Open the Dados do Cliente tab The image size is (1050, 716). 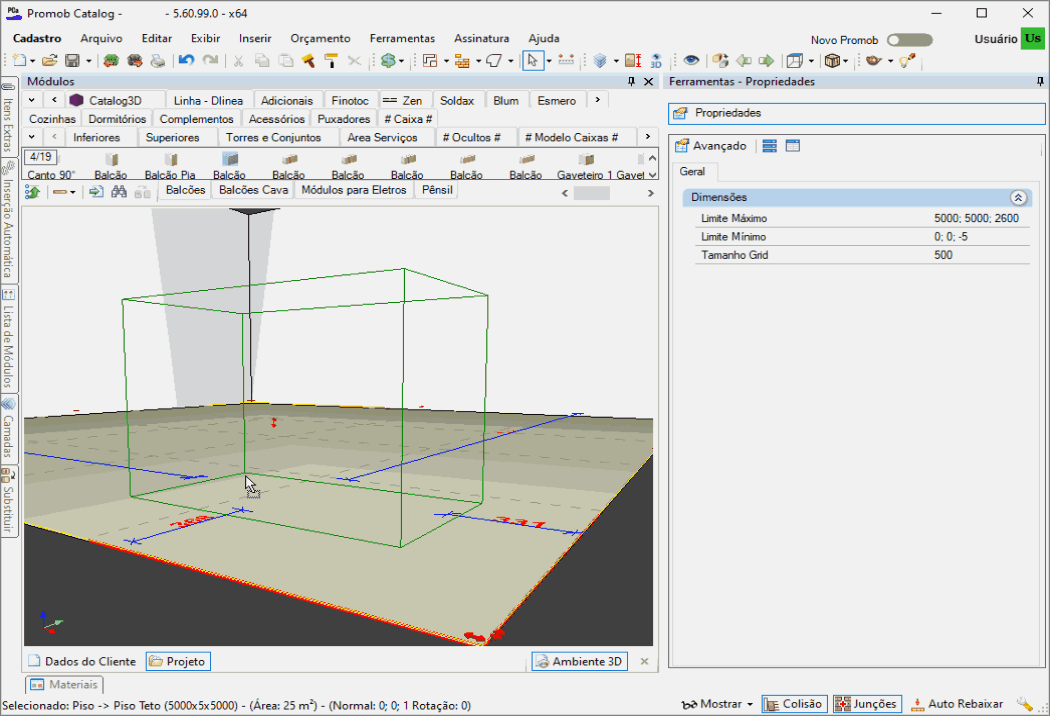[x=82, y=662]
